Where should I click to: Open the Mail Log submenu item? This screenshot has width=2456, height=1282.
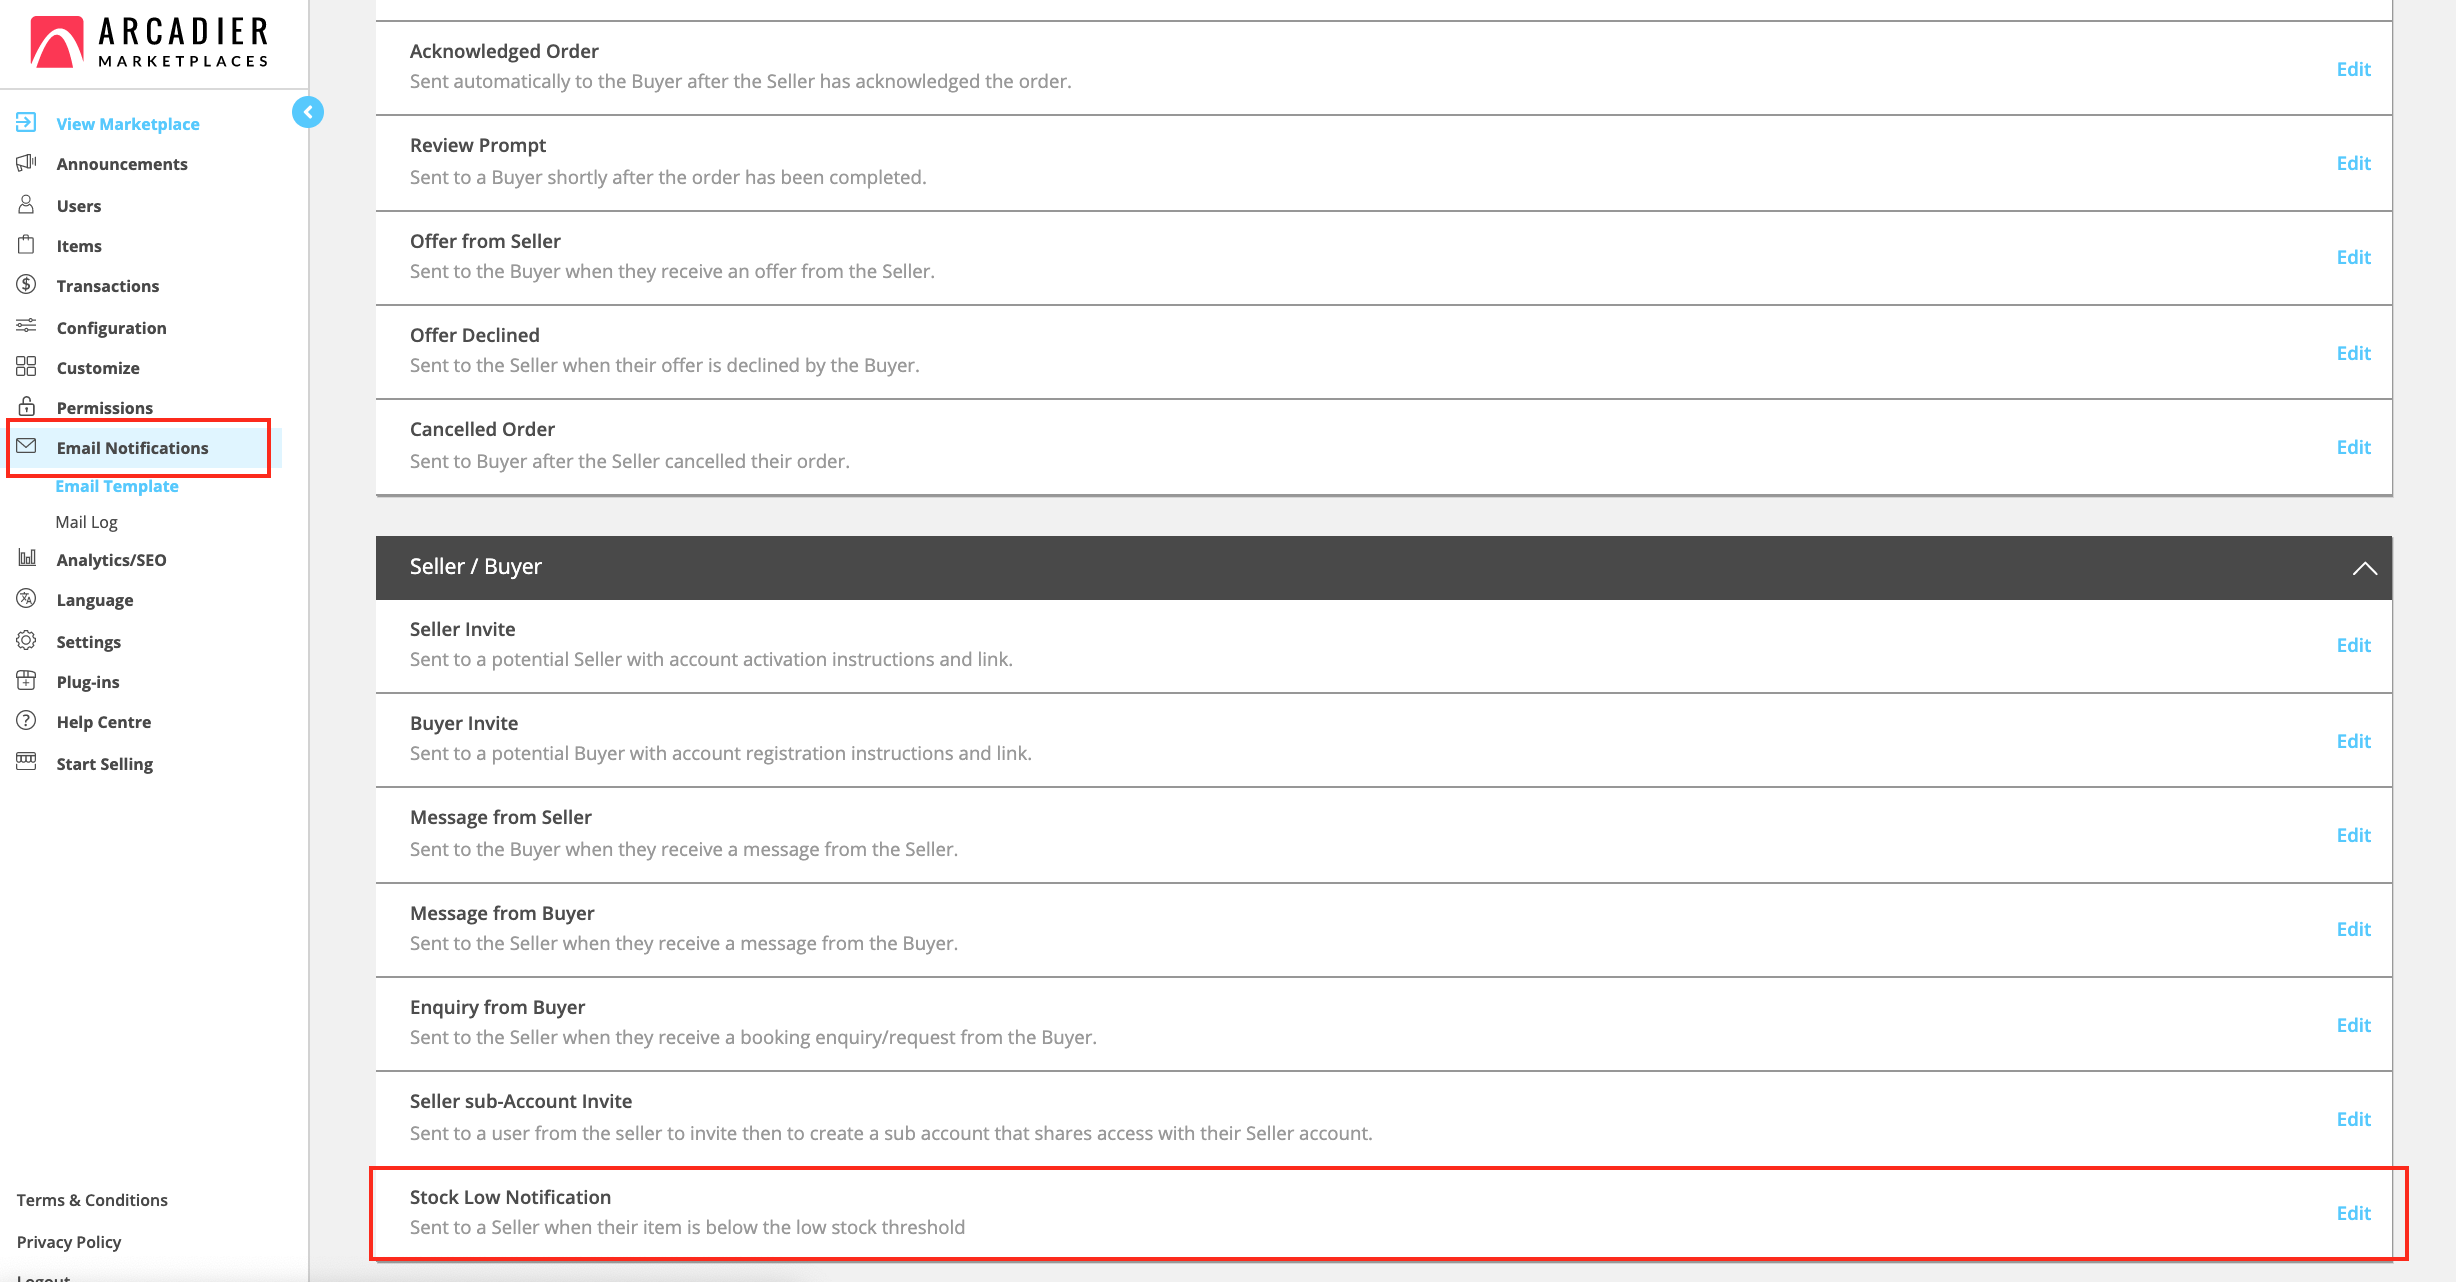point(86,522)
